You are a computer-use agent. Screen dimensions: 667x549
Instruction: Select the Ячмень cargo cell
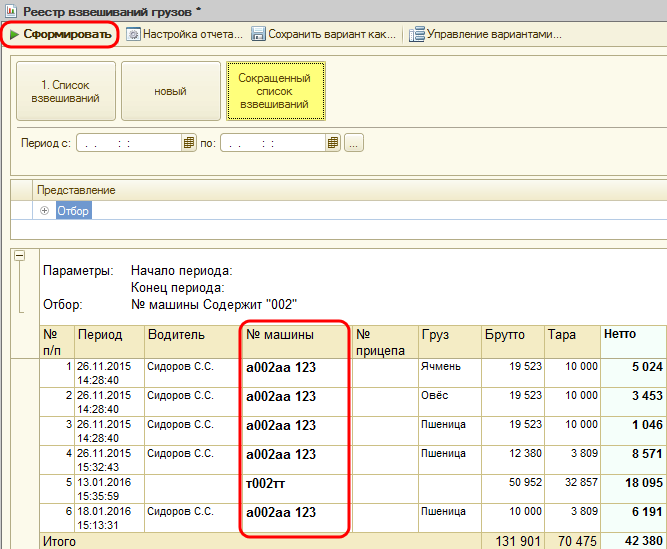441,367
